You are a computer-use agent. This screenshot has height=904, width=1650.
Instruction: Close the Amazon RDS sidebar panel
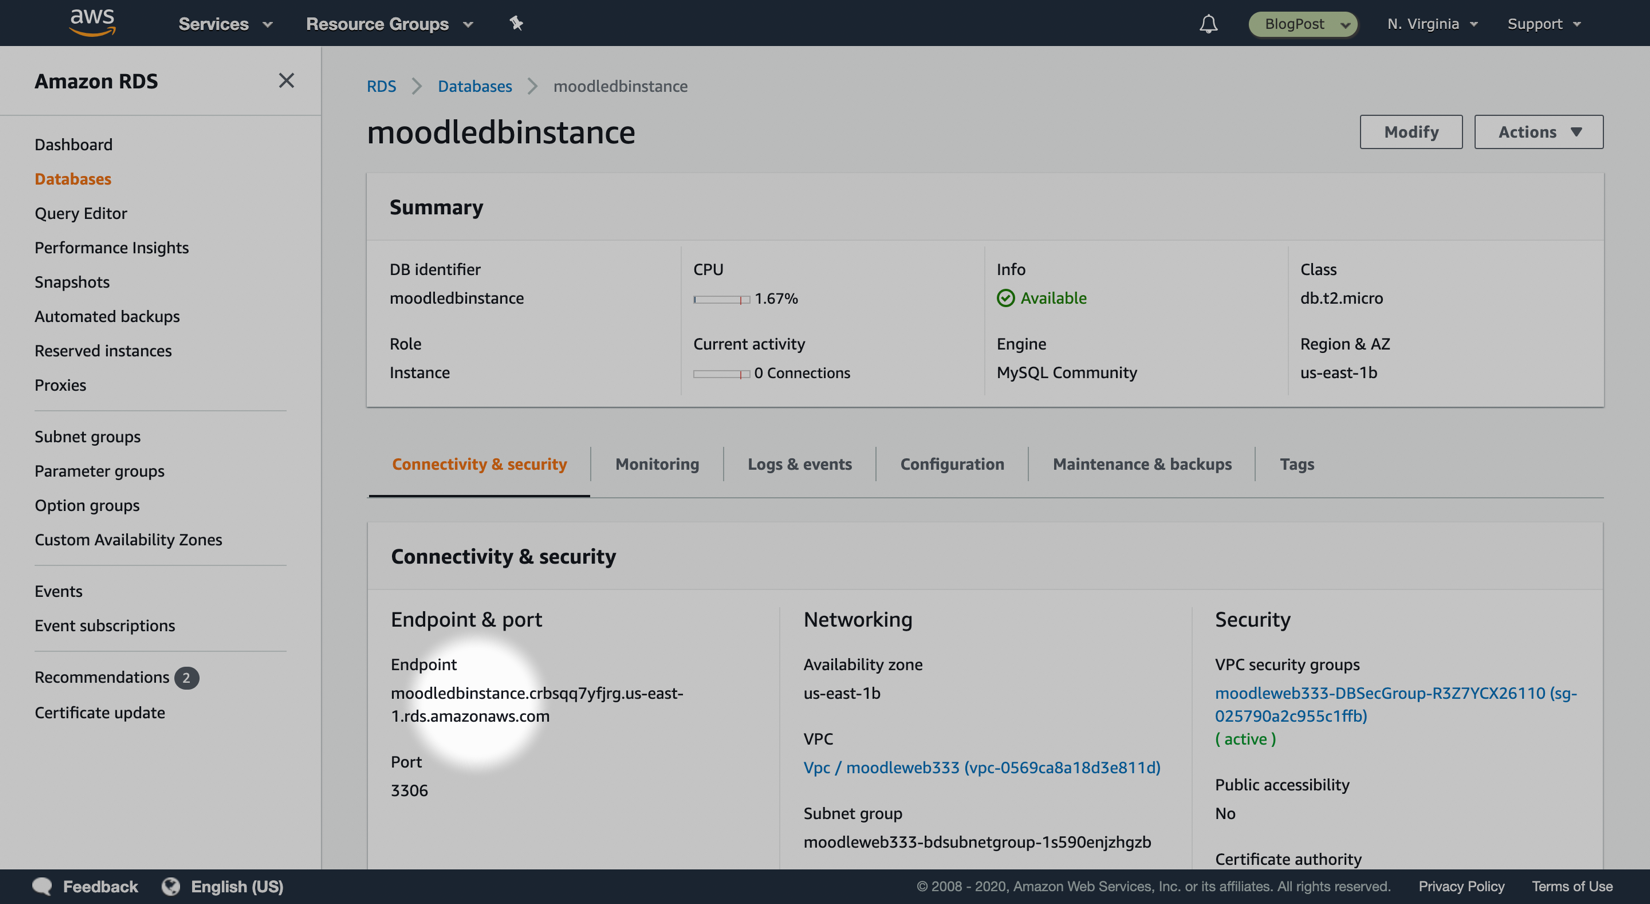pyautogui.click(x=286, y=81)
